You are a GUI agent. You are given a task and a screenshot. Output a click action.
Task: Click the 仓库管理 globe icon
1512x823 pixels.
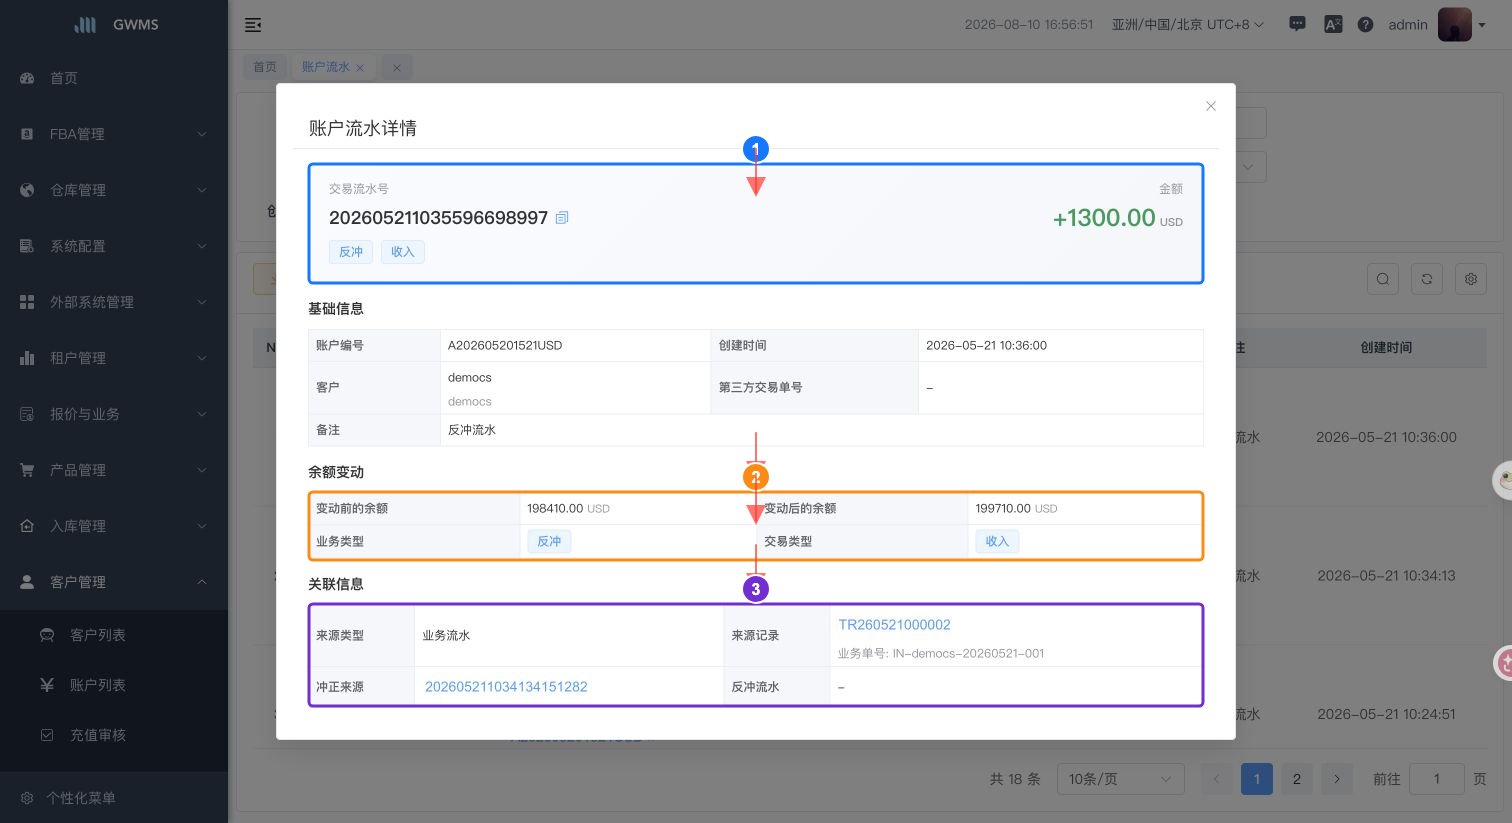[x=27, y=190]
